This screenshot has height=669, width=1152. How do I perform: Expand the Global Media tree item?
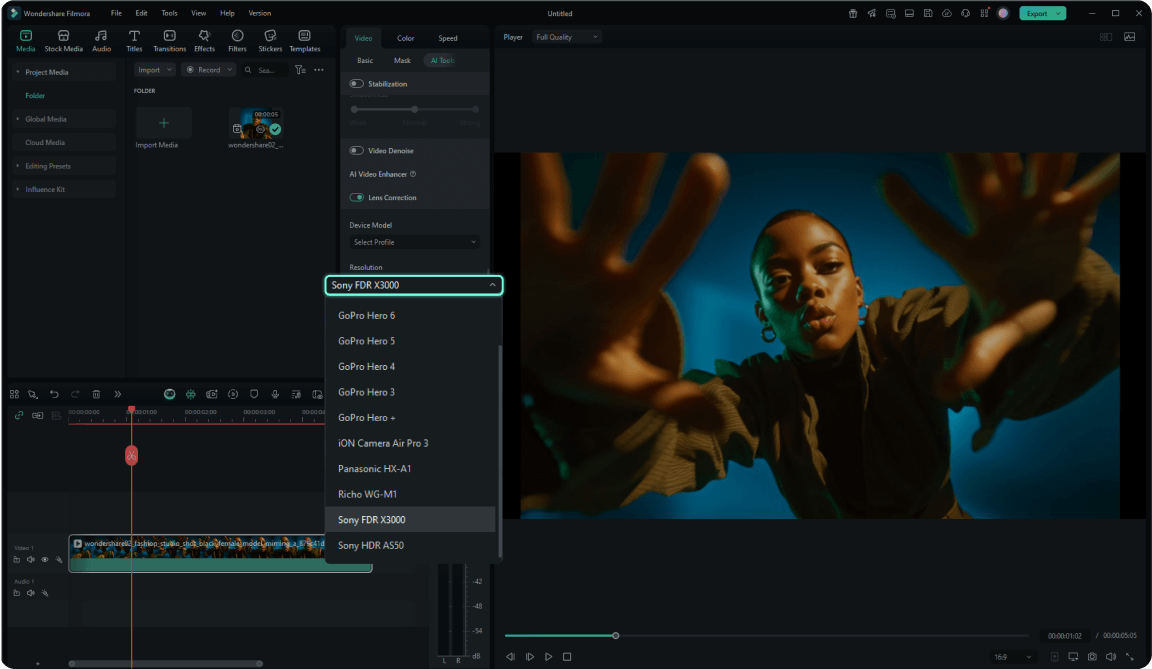click(x=18, y=119)
